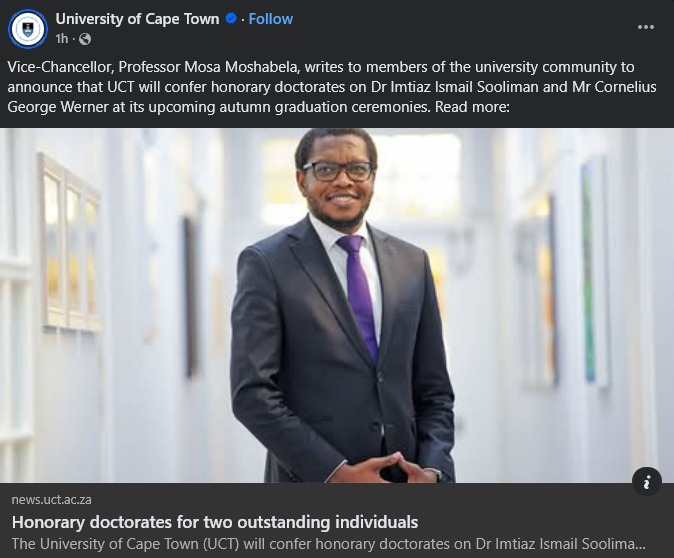The width and height of the screenshot is (674, 558).
Task: Click the globe public audience icon
Action: pos(85,39)
